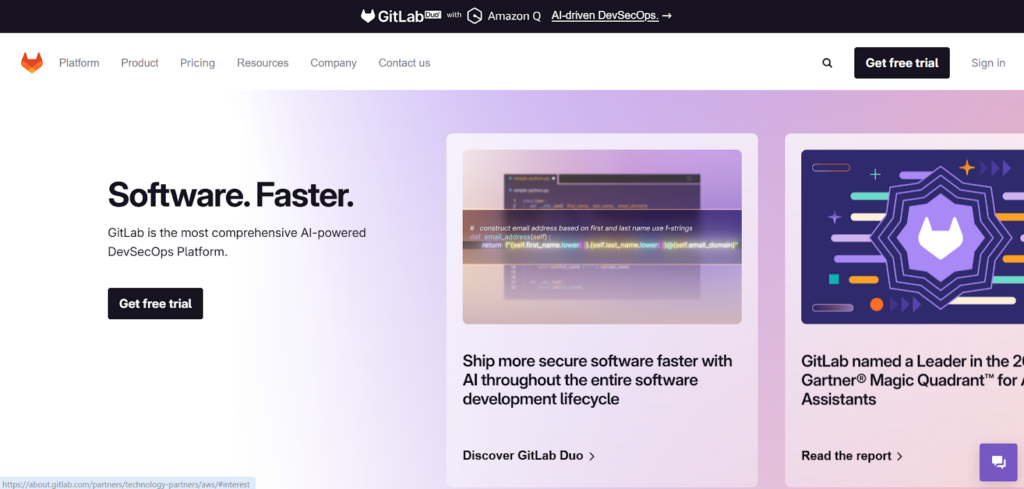Click the Amazon Q text in banner
Image resolution: width=1024 pixels, height=489 pixels.
click(514, 16)
